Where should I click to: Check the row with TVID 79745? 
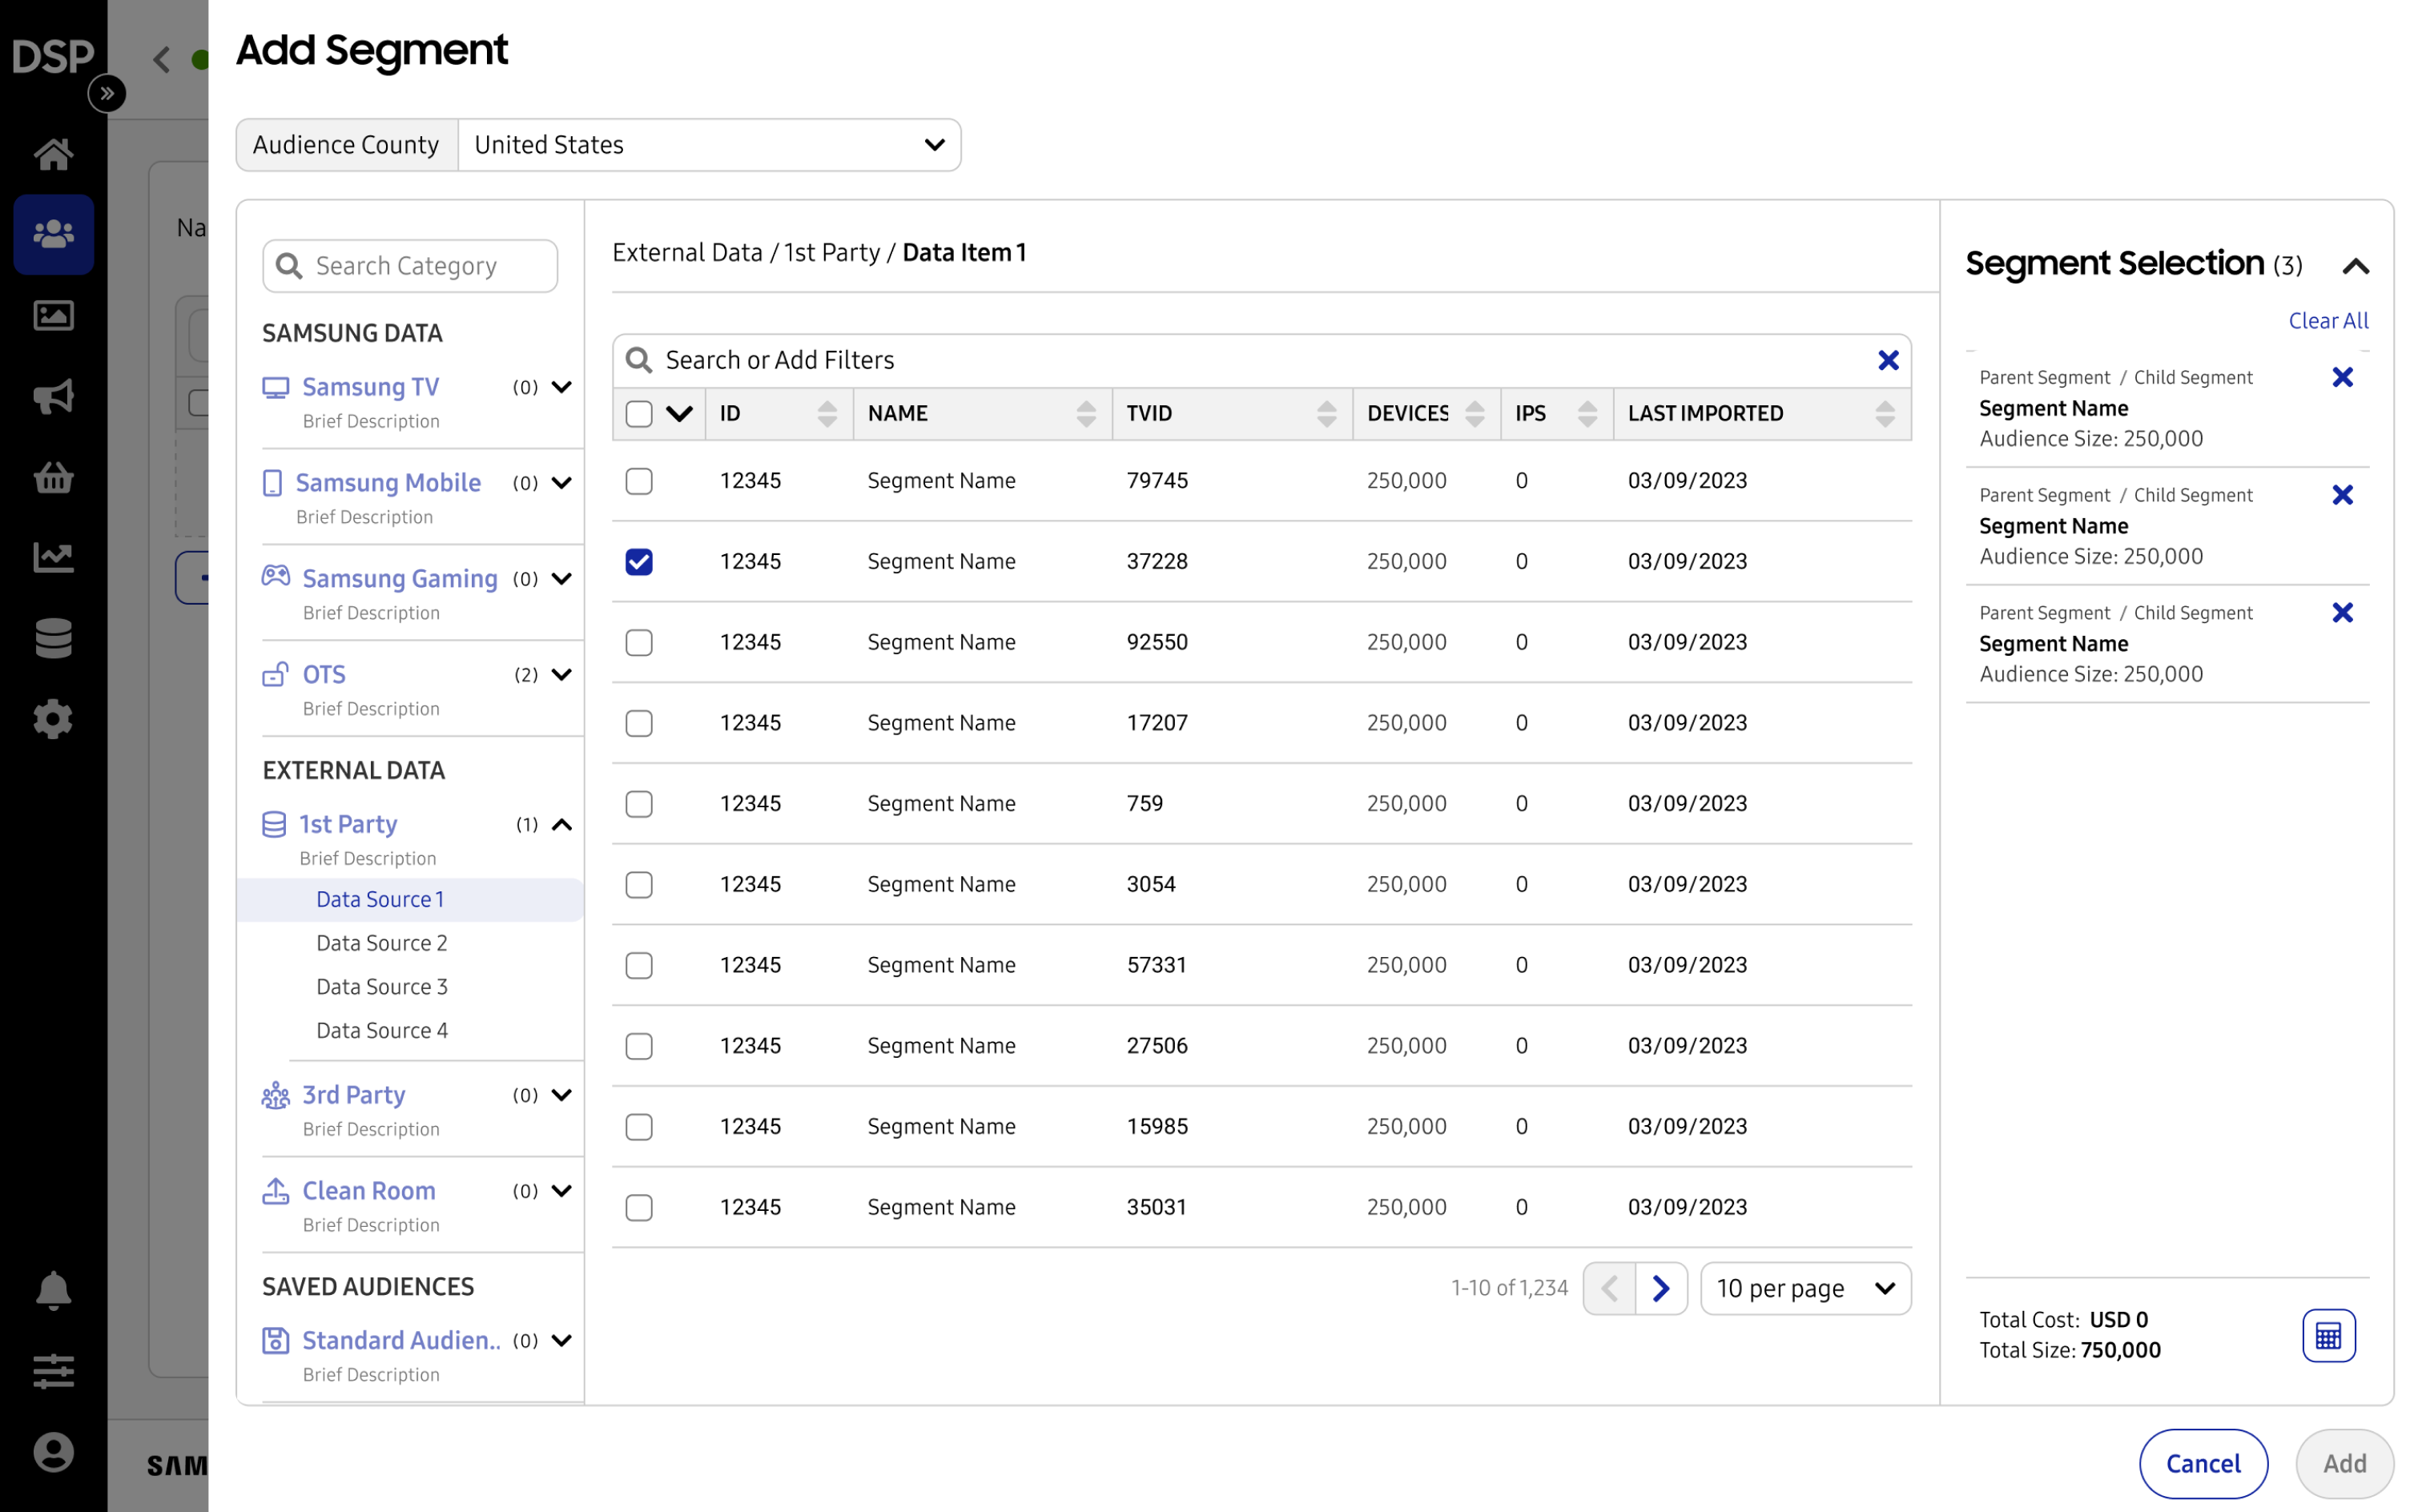[639, 481]
